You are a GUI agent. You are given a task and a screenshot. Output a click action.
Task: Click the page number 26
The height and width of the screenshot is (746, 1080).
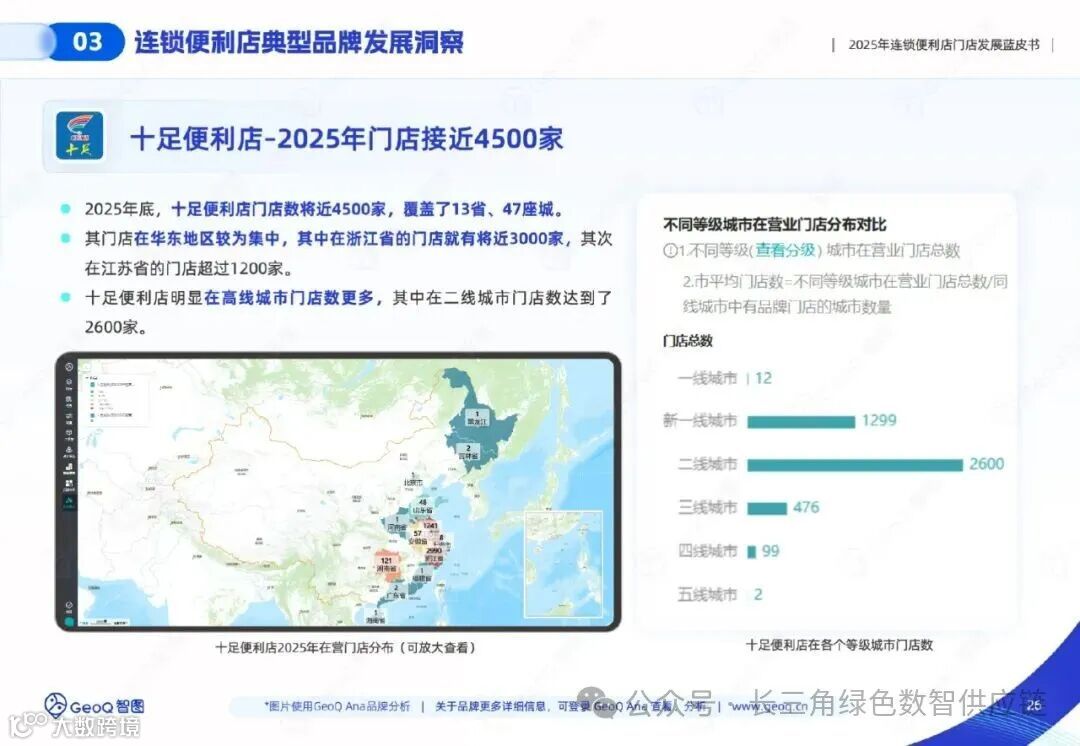[x=1033, y=705]
